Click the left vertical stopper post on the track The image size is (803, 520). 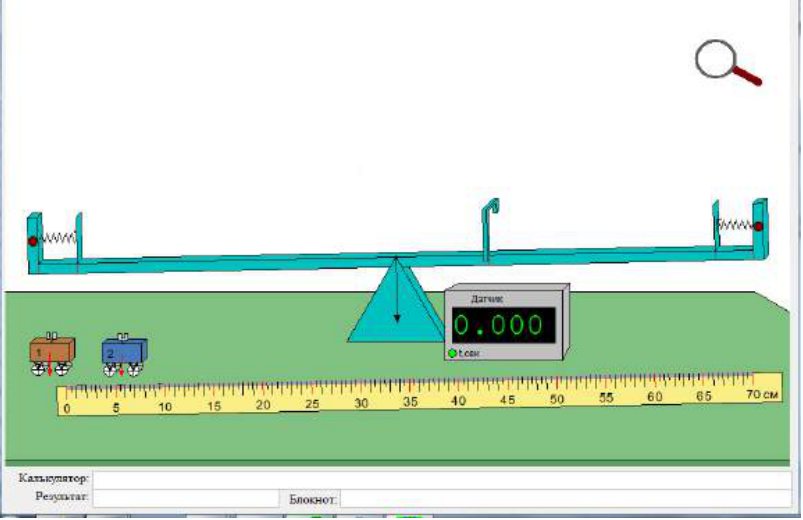tap(79, 239)
